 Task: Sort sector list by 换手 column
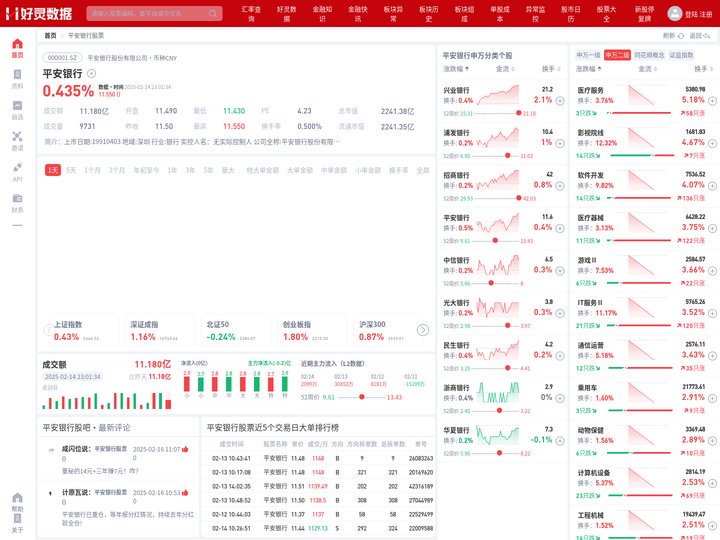coord(703,69)
